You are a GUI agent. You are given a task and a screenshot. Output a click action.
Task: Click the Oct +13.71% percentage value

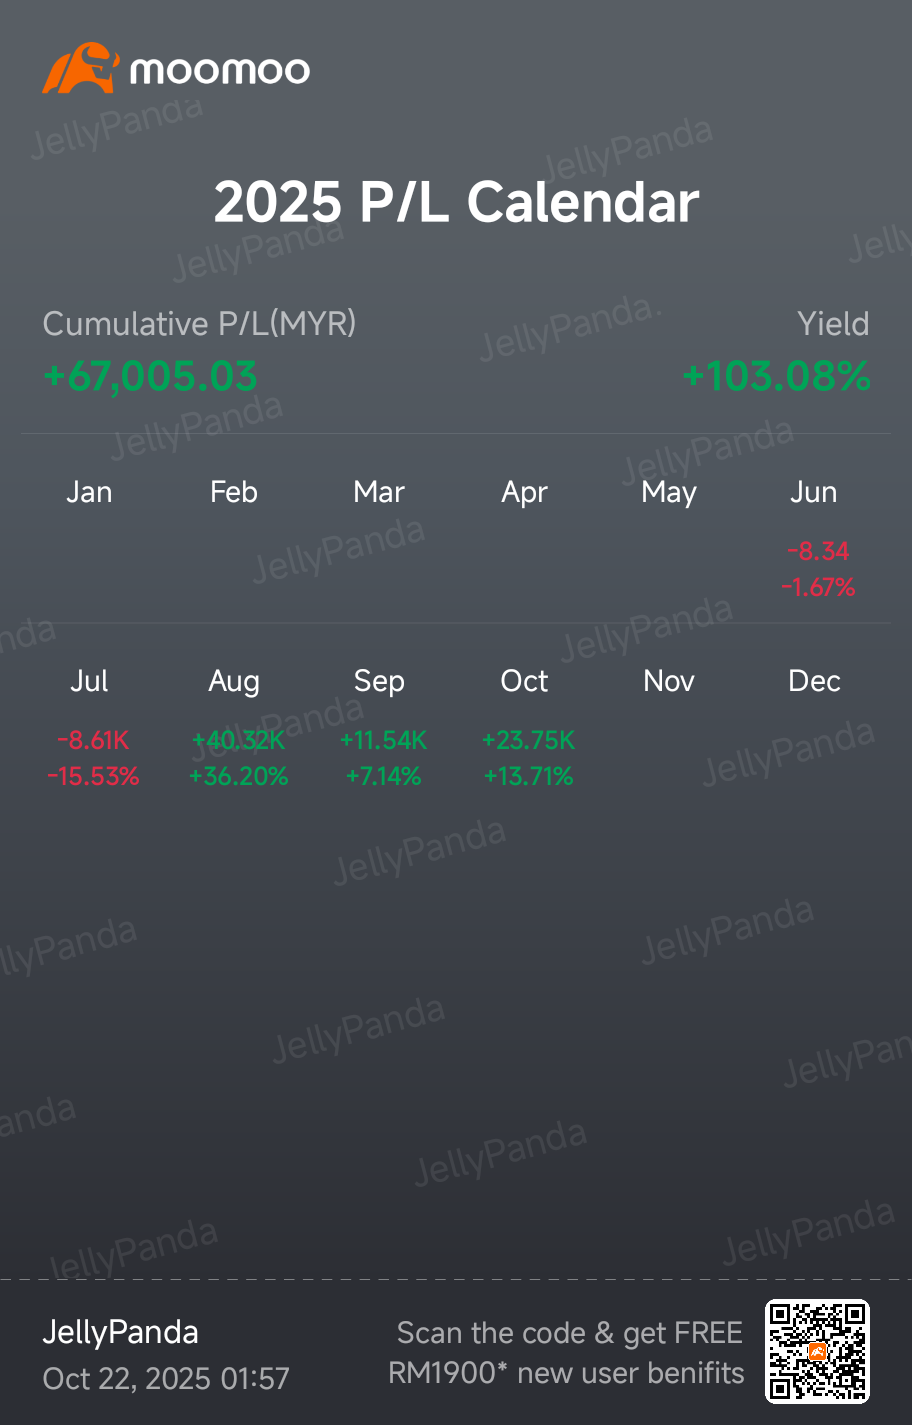click(x=528, y=777)
